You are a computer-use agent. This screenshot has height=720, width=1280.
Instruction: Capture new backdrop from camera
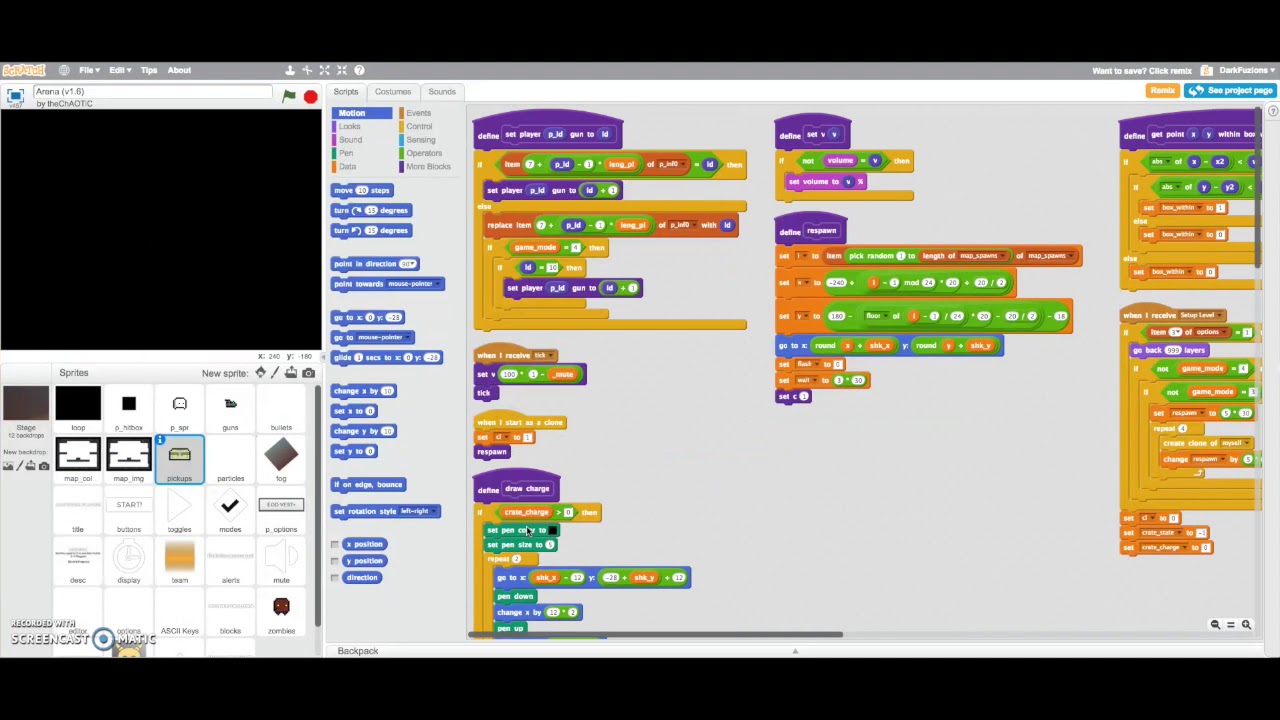click(x=44, y=466)
